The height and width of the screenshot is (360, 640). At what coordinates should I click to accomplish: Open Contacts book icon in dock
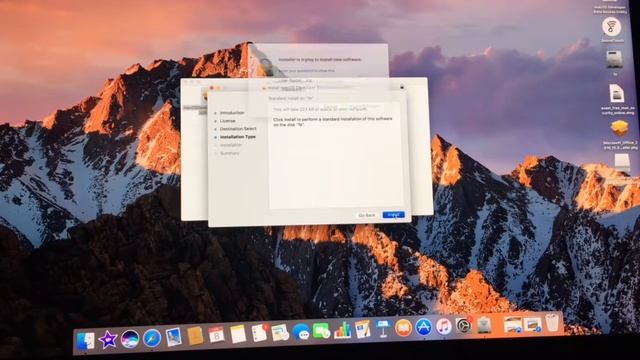tap(195, 336)
